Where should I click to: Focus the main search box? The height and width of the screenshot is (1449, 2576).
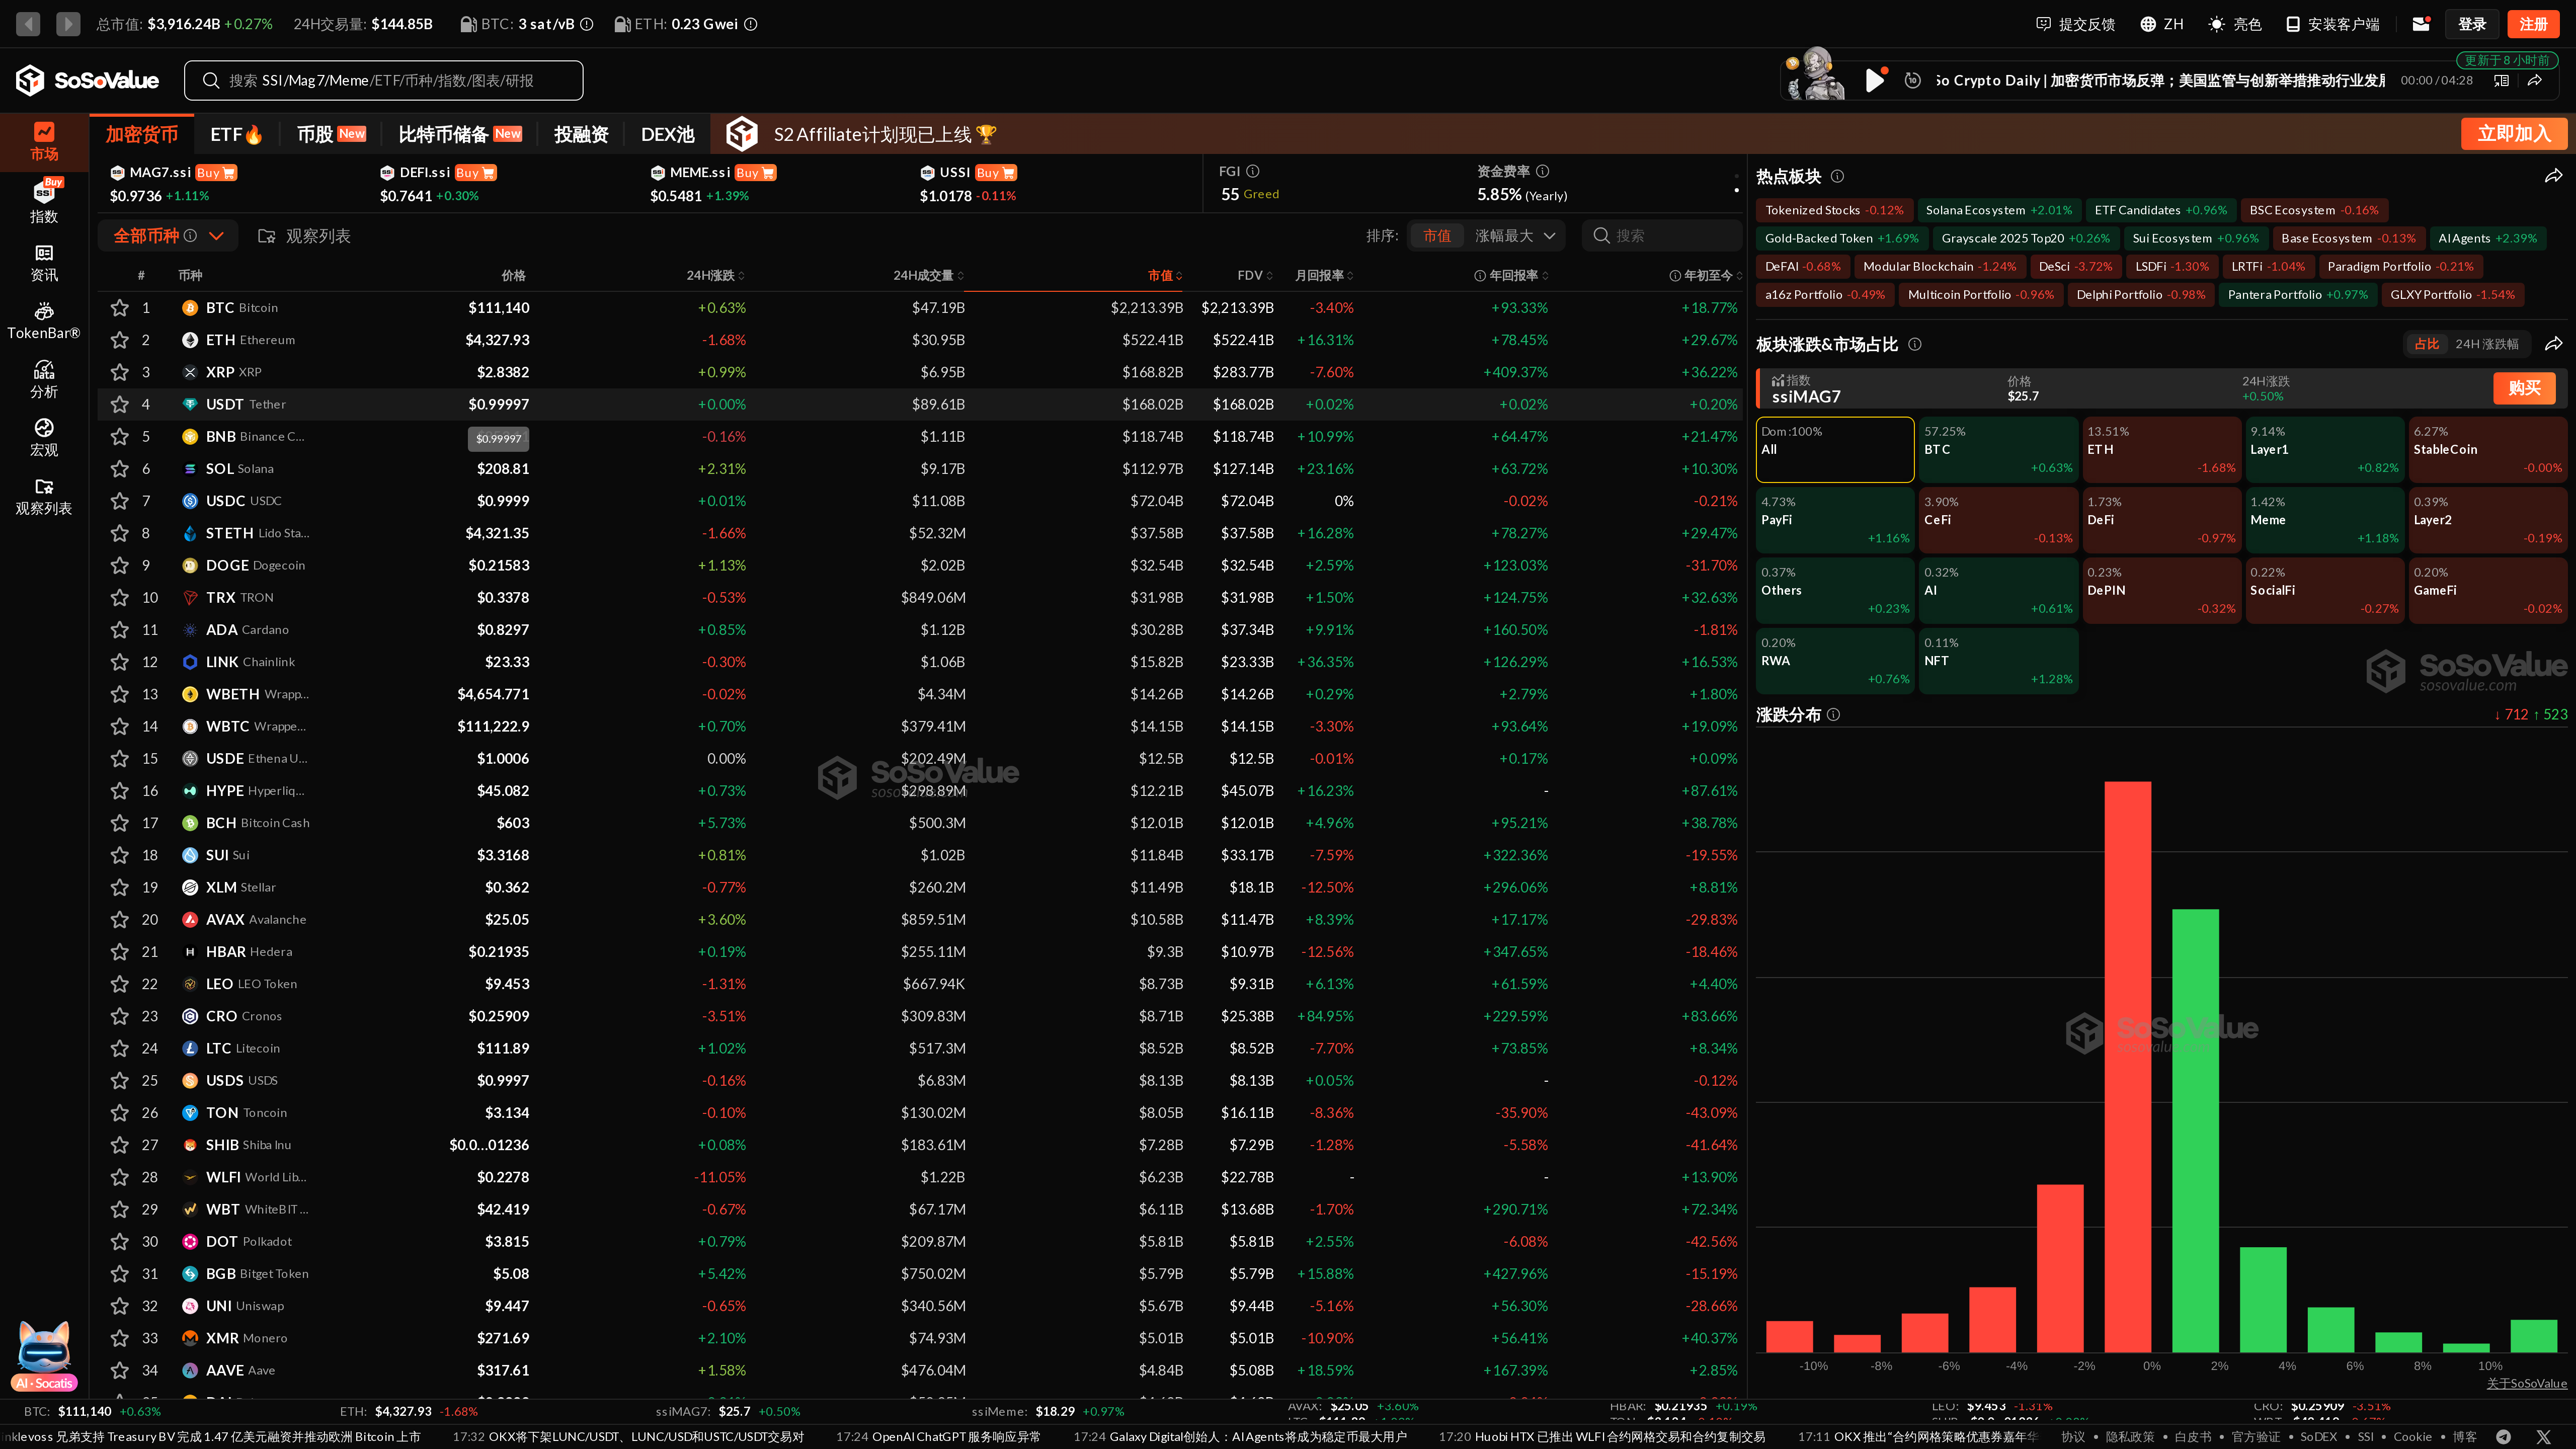tap(383, 80)
